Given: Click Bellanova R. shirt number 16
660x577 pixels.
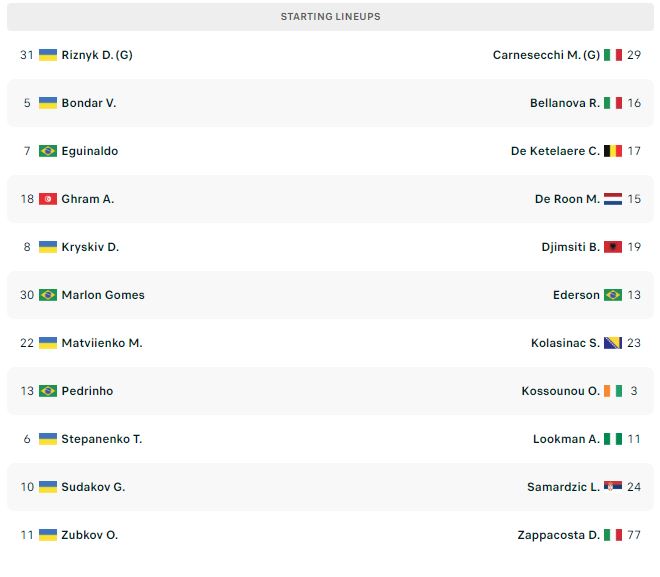Looking at the screenshot, I should click(634, 103).
